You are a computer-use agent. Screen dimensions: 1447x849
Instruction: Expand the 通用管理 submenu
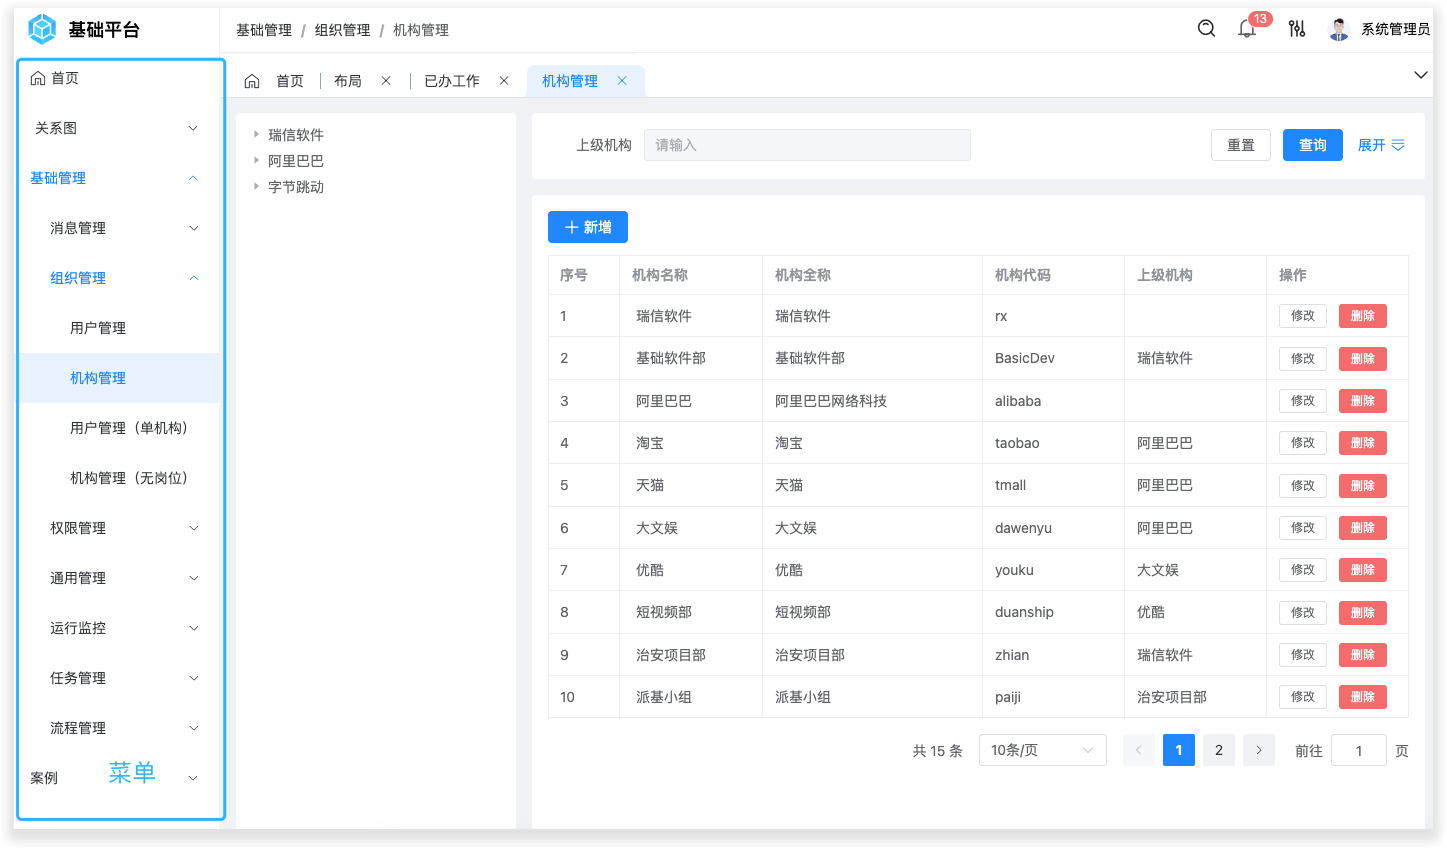(x=118, y=578)
